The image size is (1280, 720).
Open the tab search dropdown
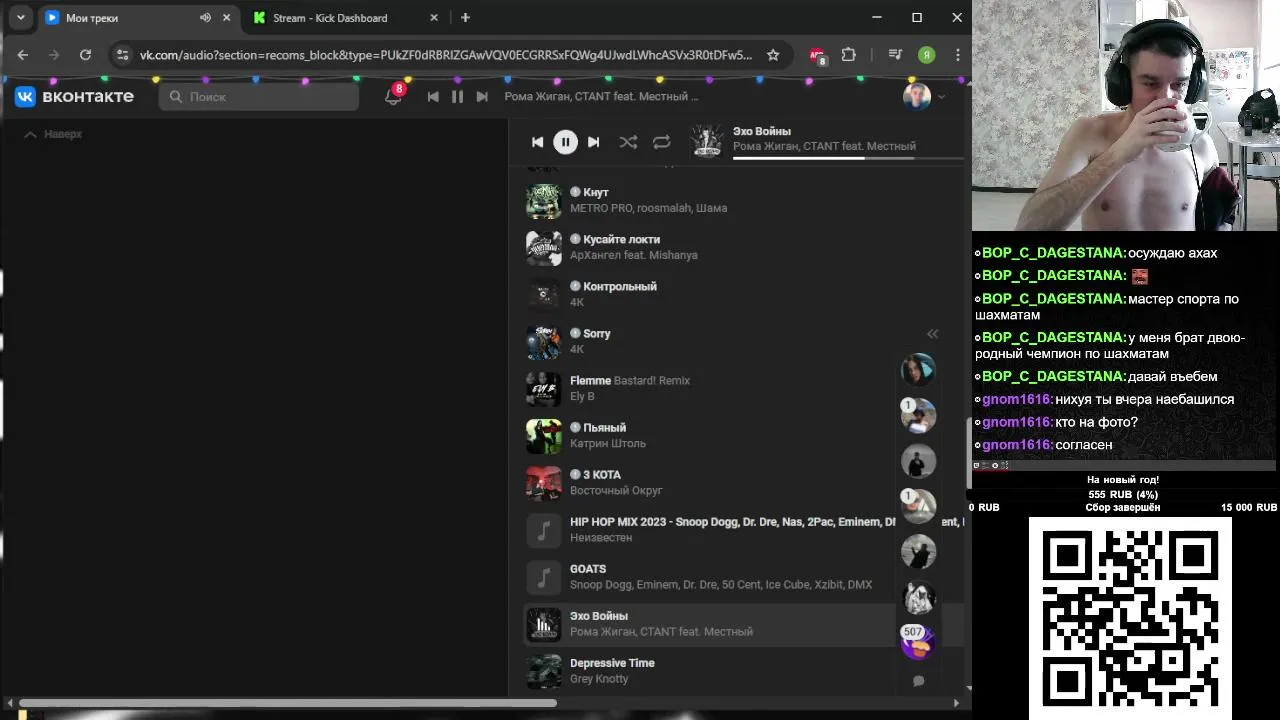[20, 18]
